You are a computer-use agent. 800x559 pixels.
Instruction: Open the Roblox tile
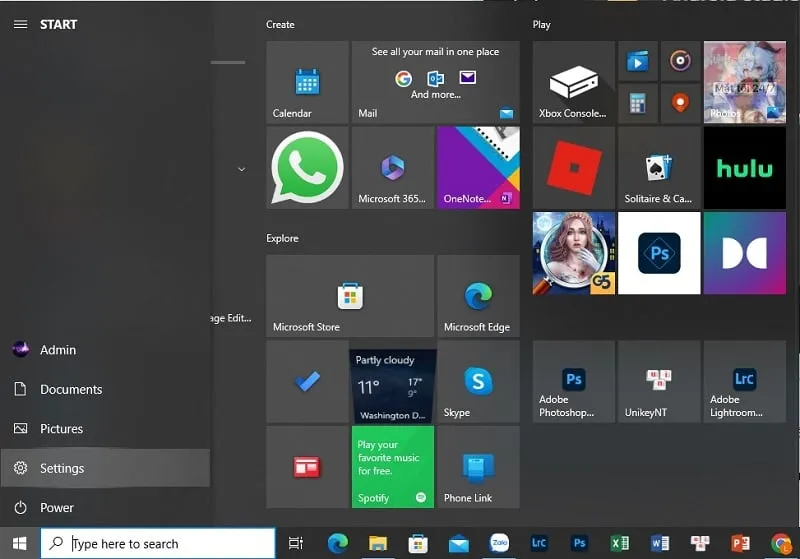click(x=573, y=167)
